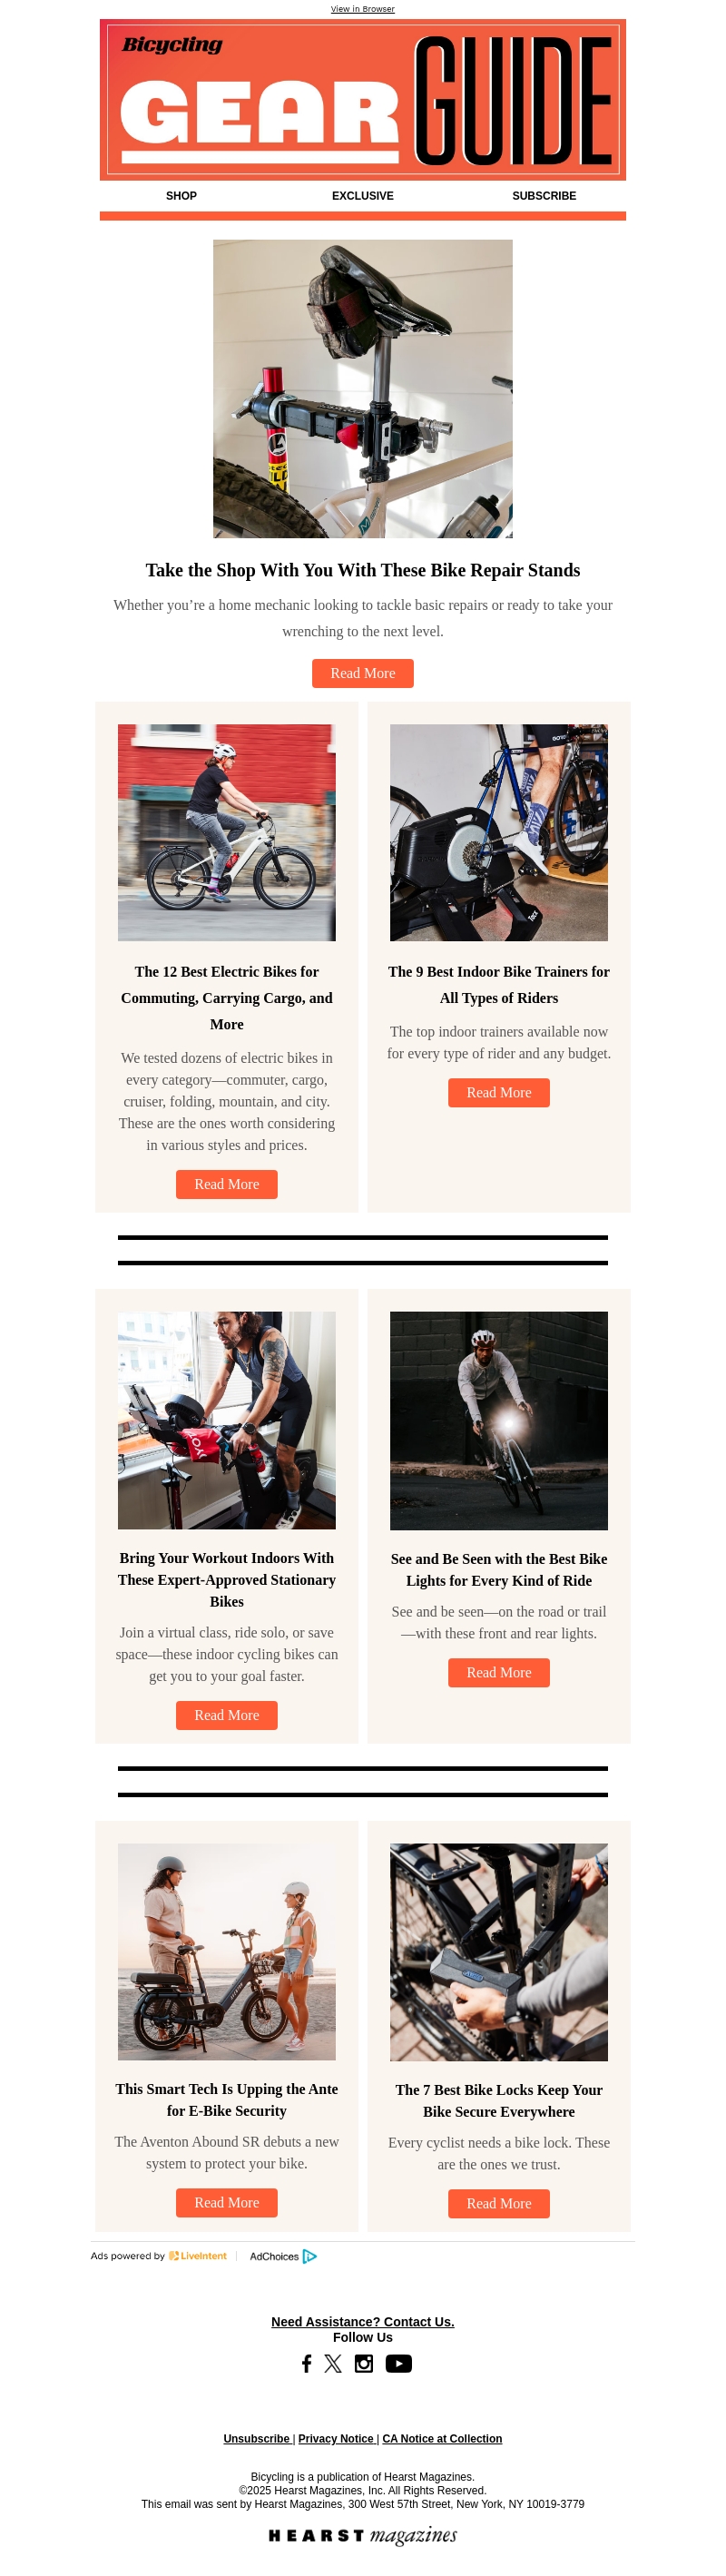Open the X (Twitter) social icon
Image resolution: width=726 pixels, height=2576 pixels.
(333, 2363)
